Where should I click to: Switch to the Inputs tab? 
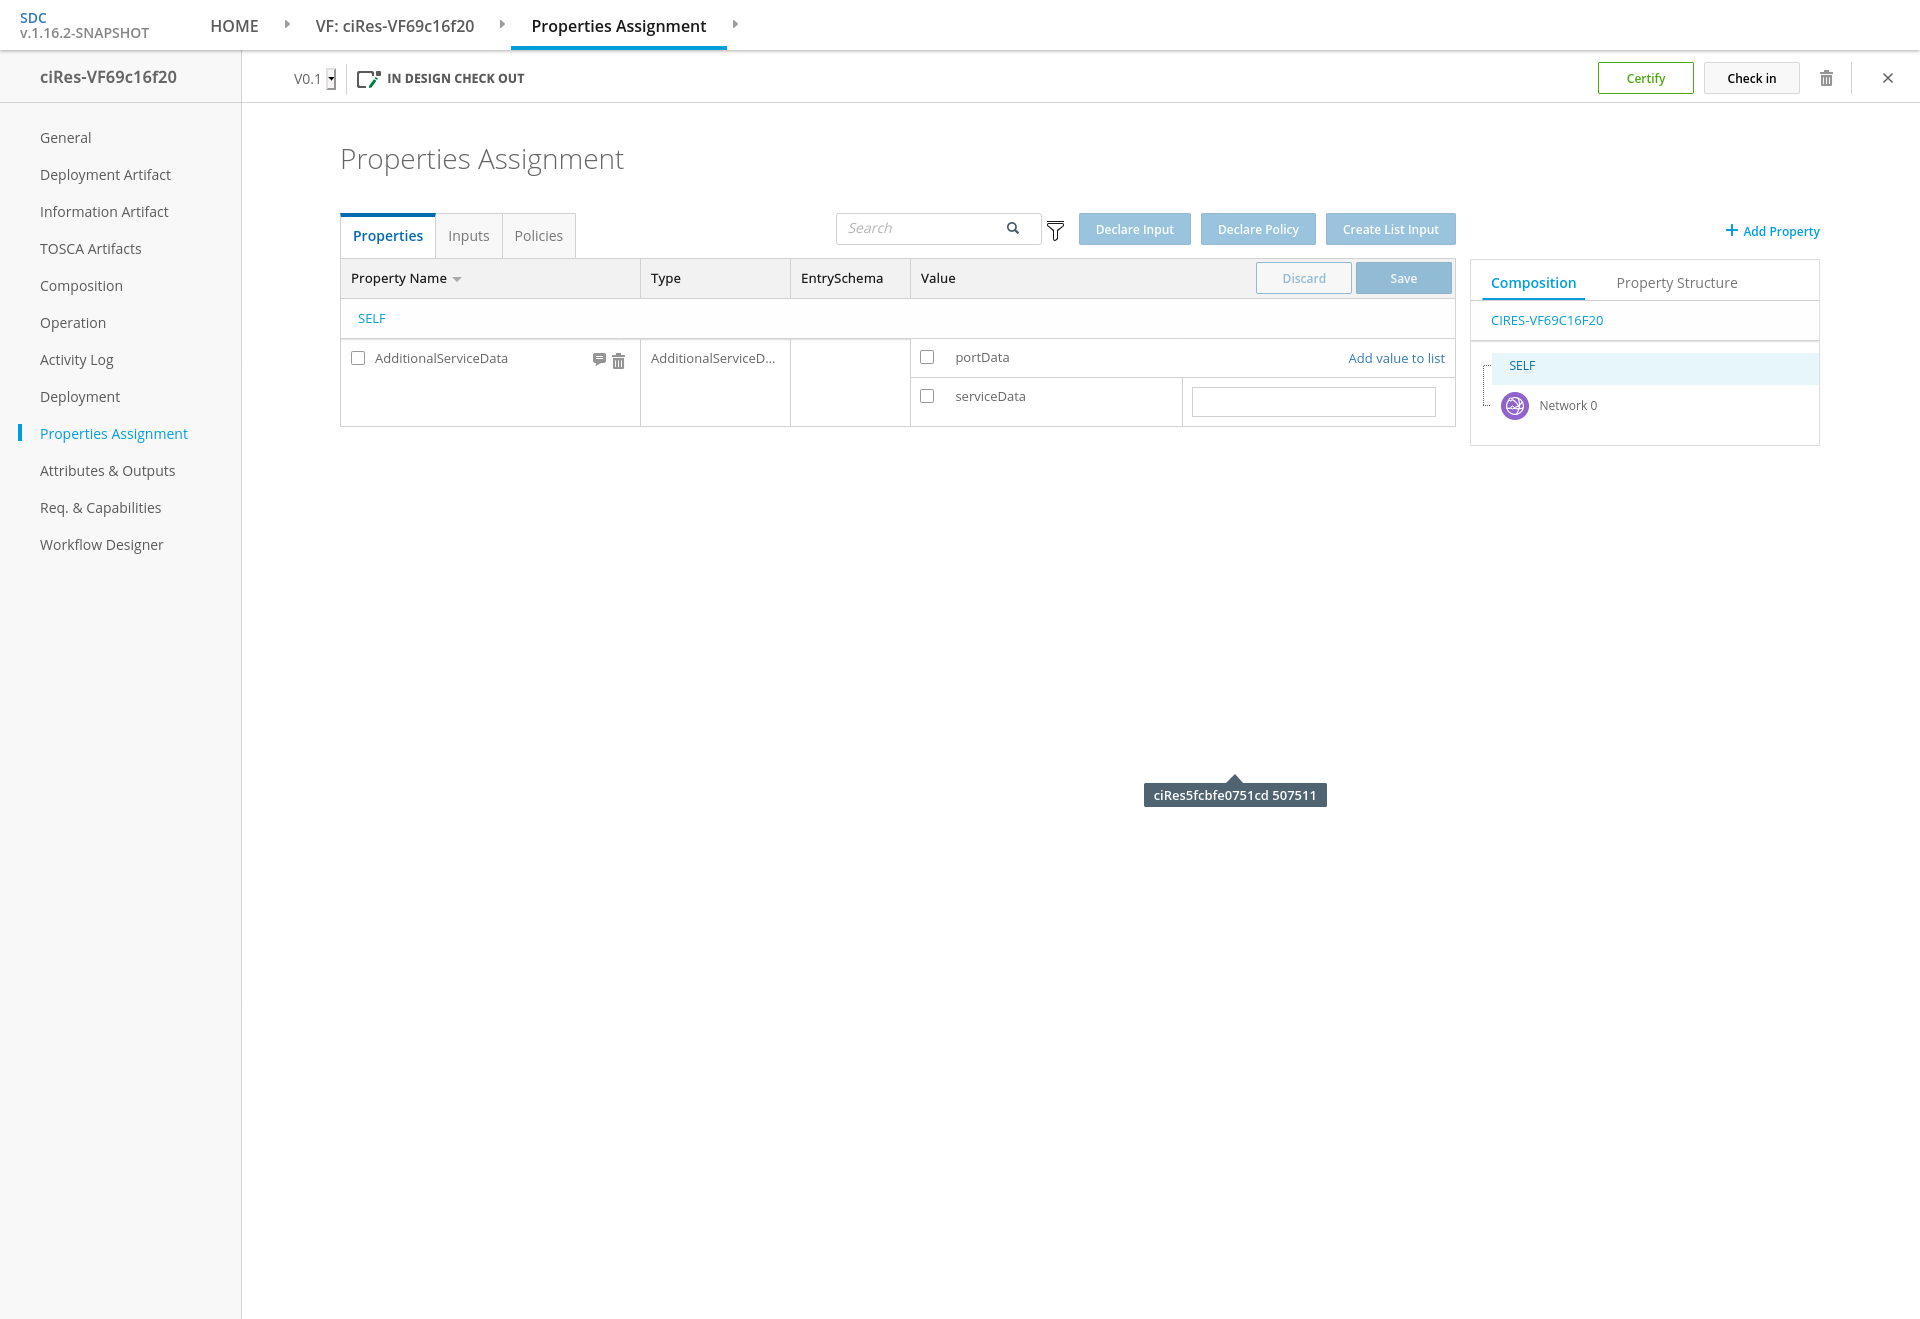pos(468,236)
